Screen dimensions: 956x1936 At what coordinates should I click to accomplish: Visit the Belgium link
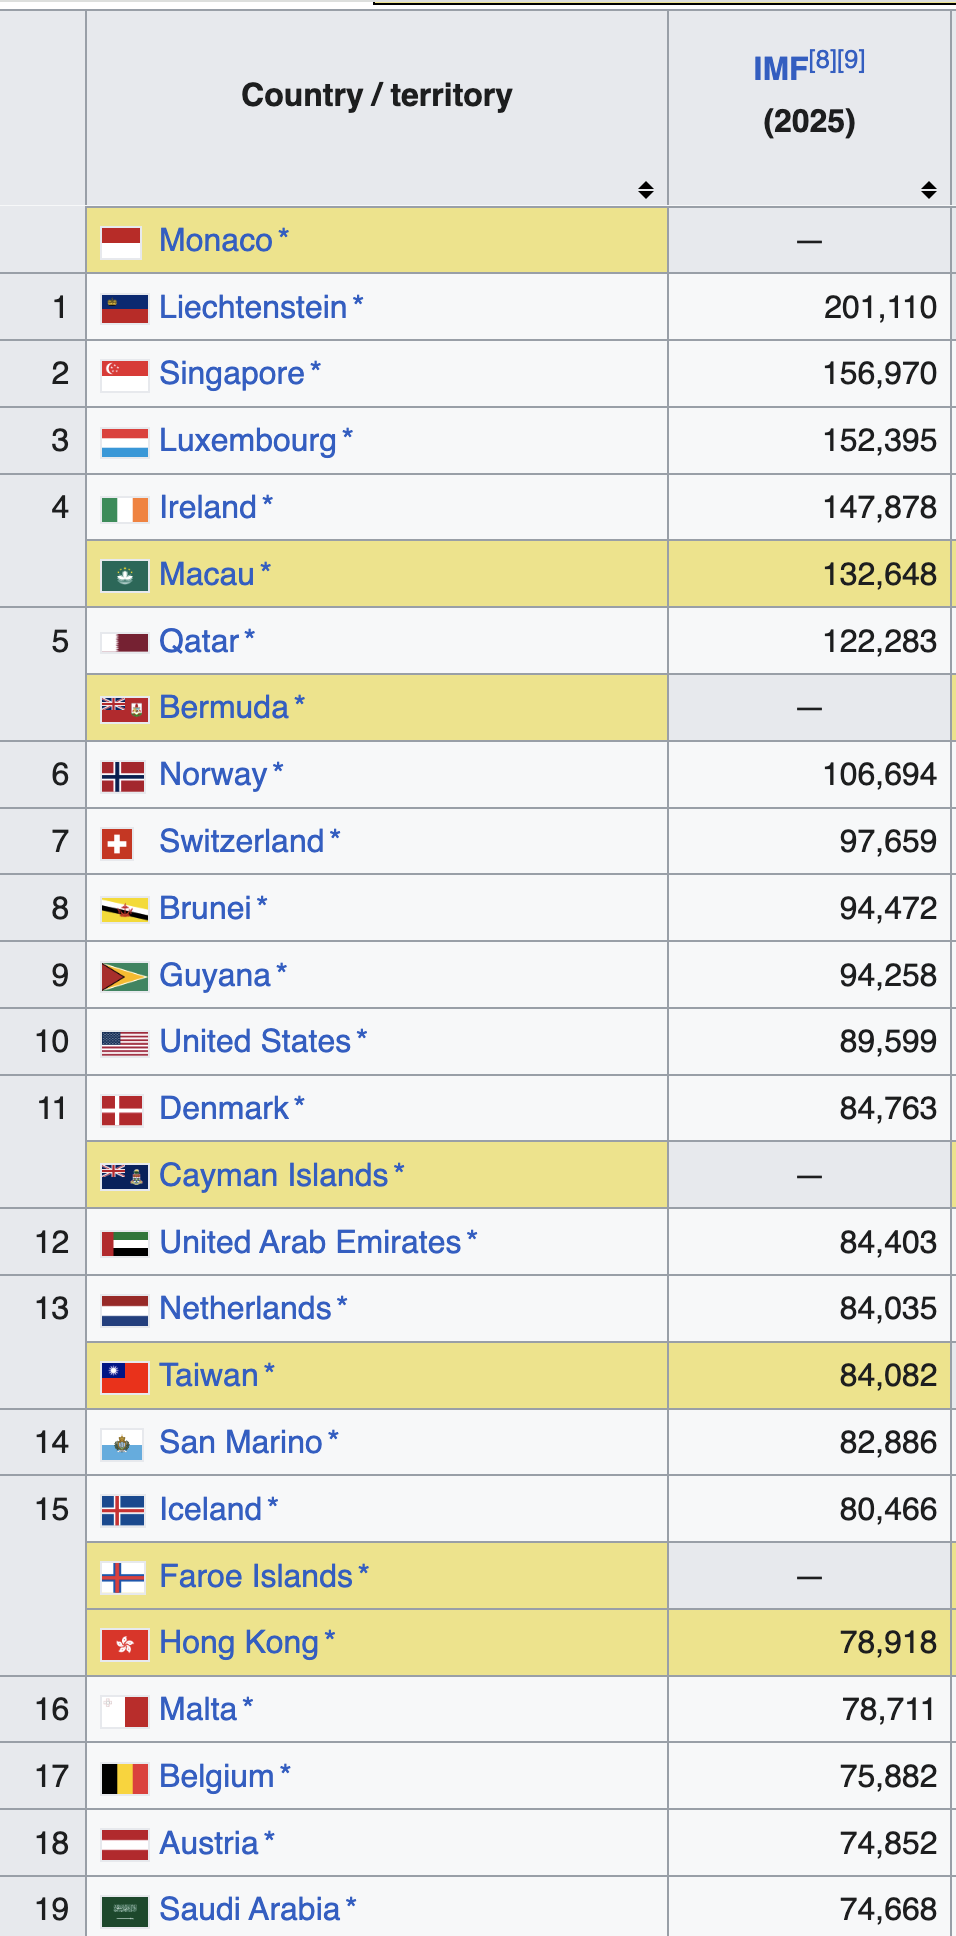click(x=217, y=1777)
